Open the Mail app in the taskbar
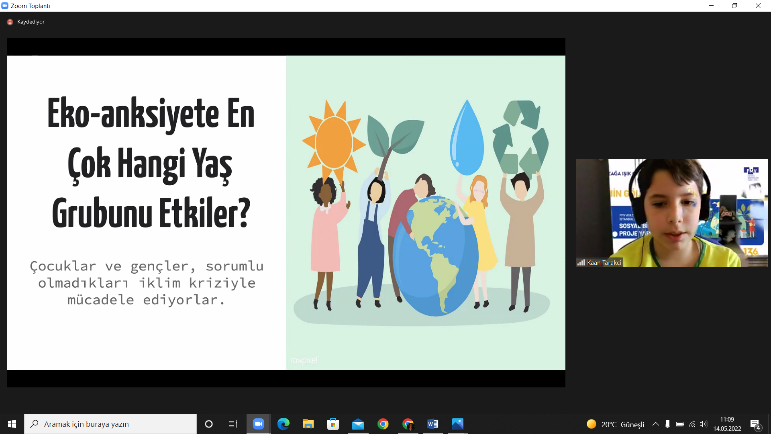Image resolution: width=771 pixels, height=434 pixels. (358, 424)
